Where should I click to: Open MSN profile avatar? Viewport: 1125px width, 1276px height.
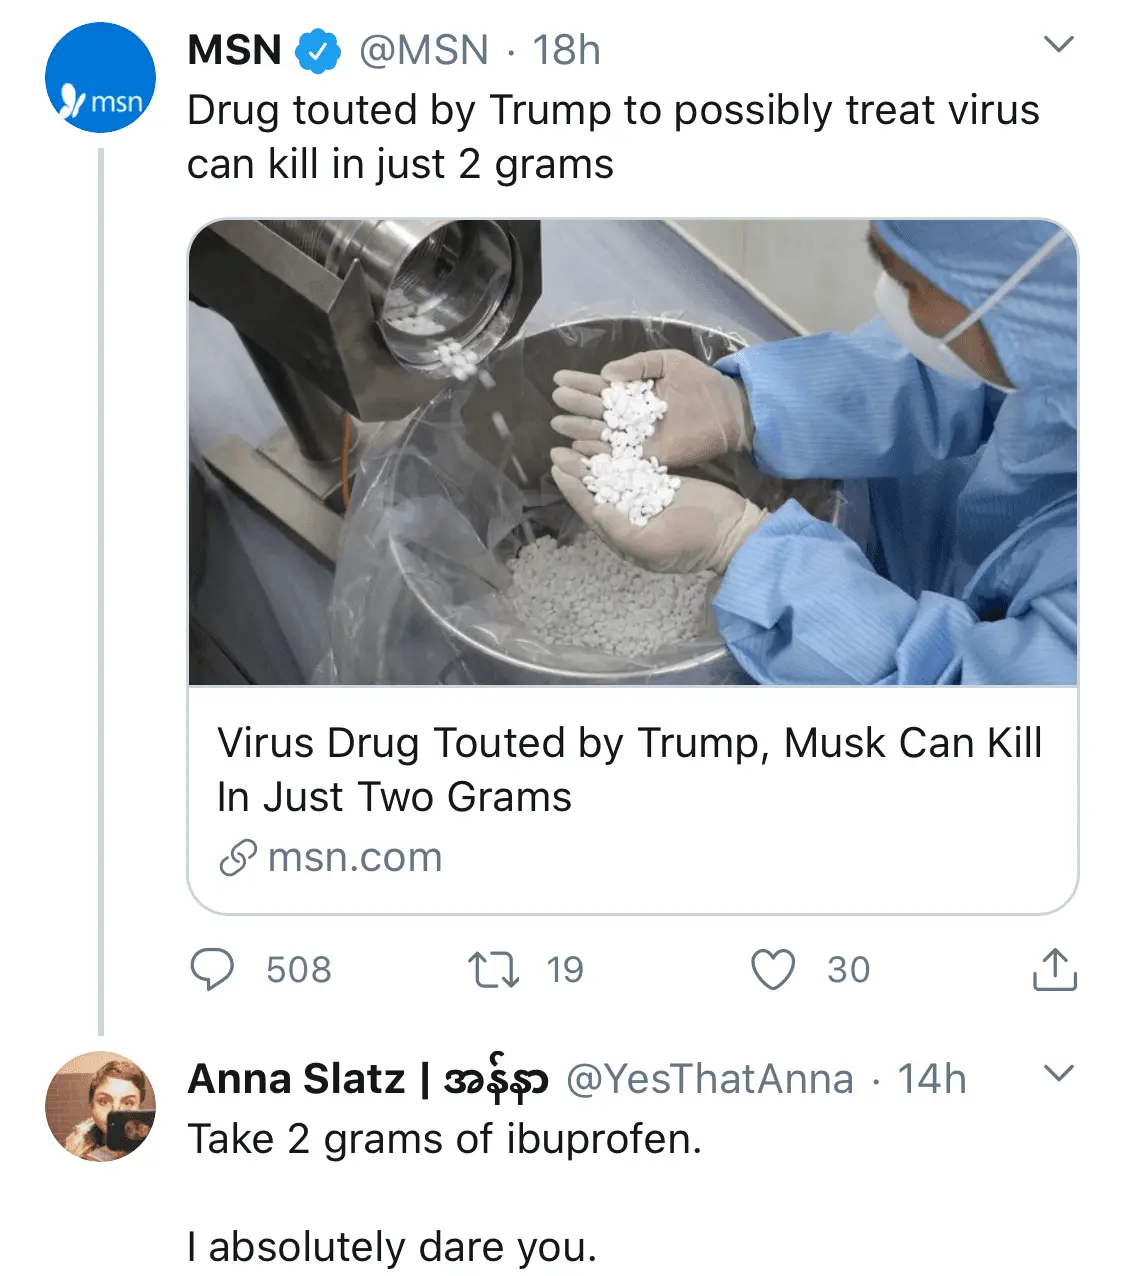(101, 79)
